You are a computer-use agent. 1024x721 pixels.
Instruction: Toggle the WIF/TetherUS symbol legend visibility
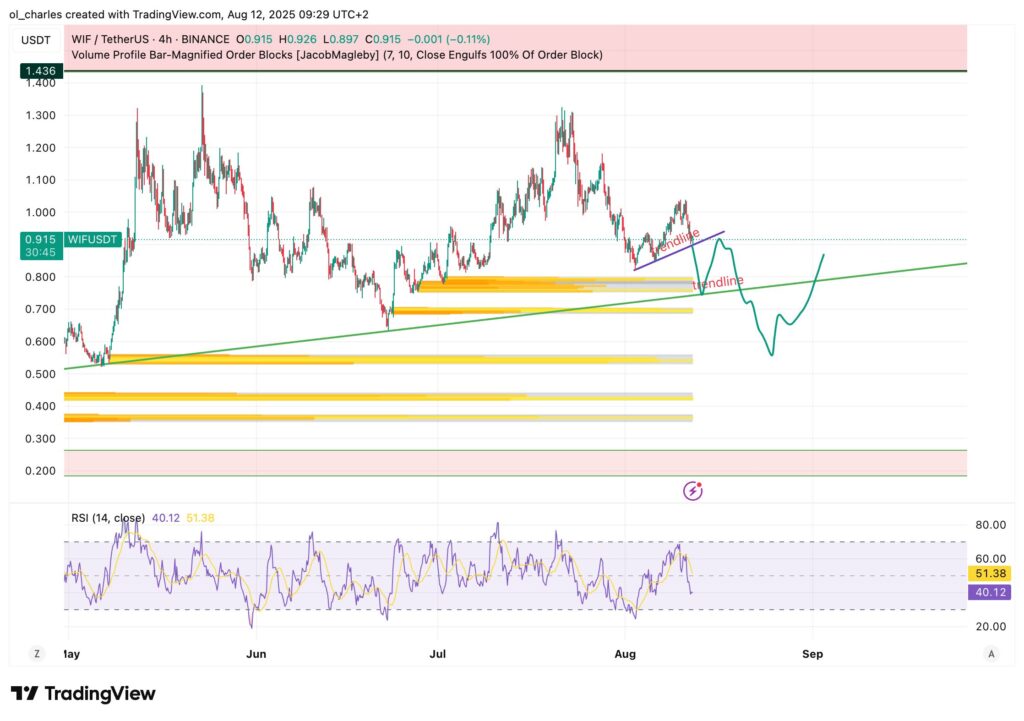(110, 40)
